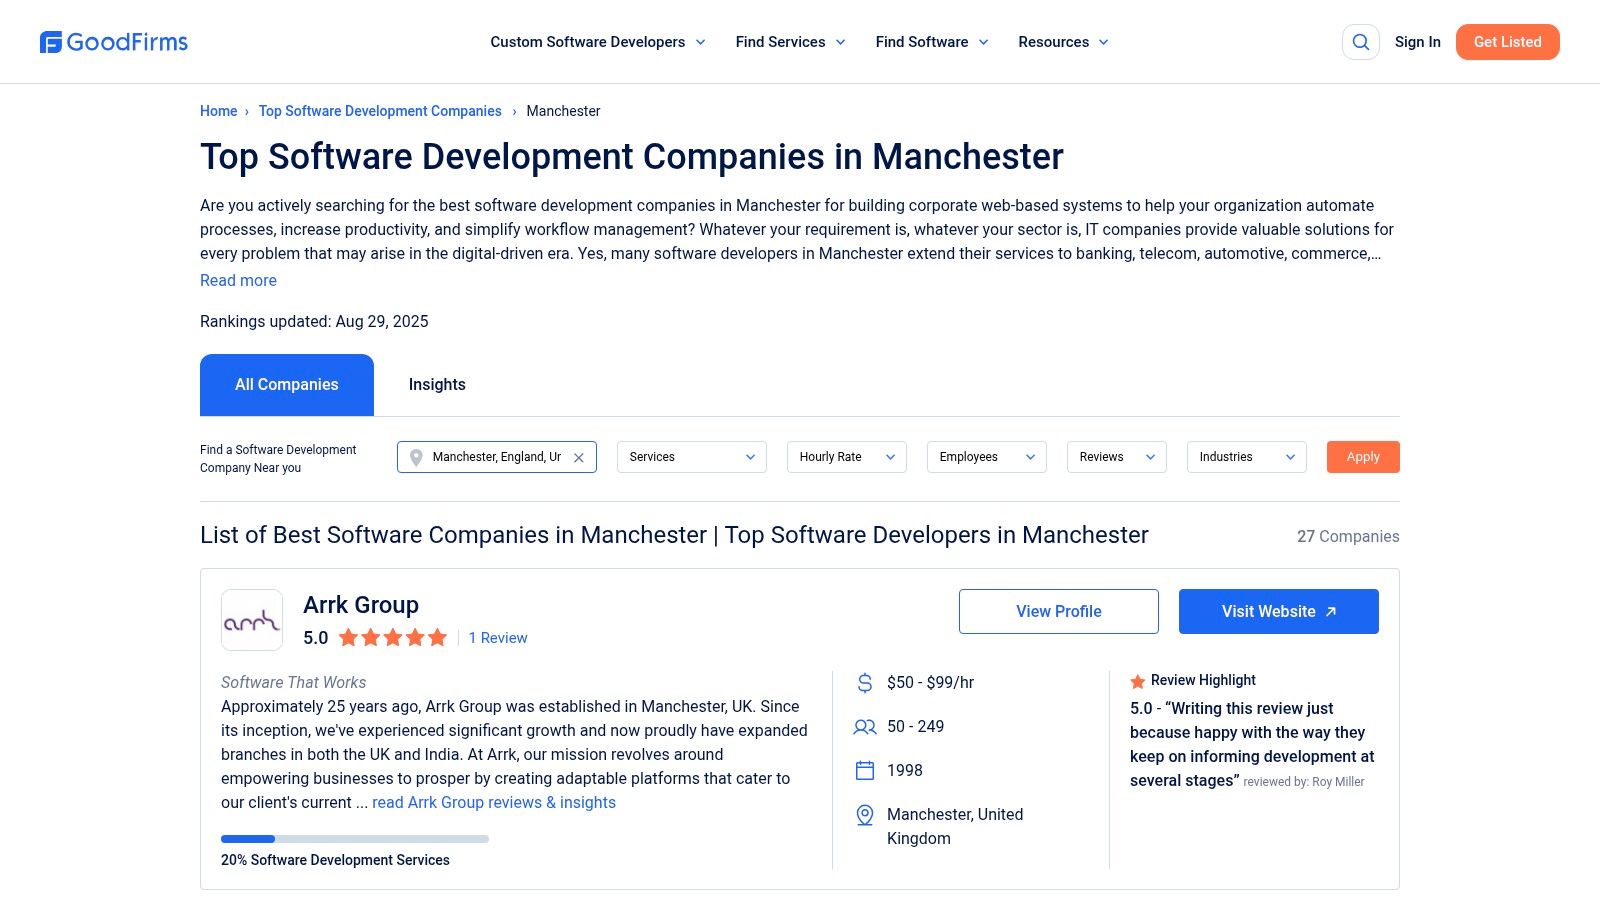
Task: Open the search magnifier icon
Action: coord(1360,42)
